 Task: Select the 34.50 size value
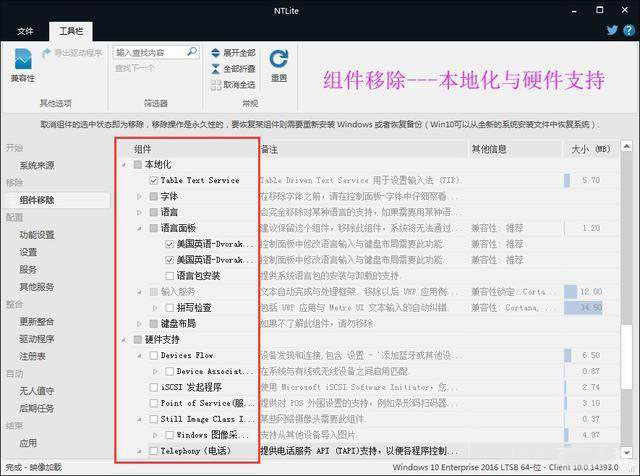591,307
